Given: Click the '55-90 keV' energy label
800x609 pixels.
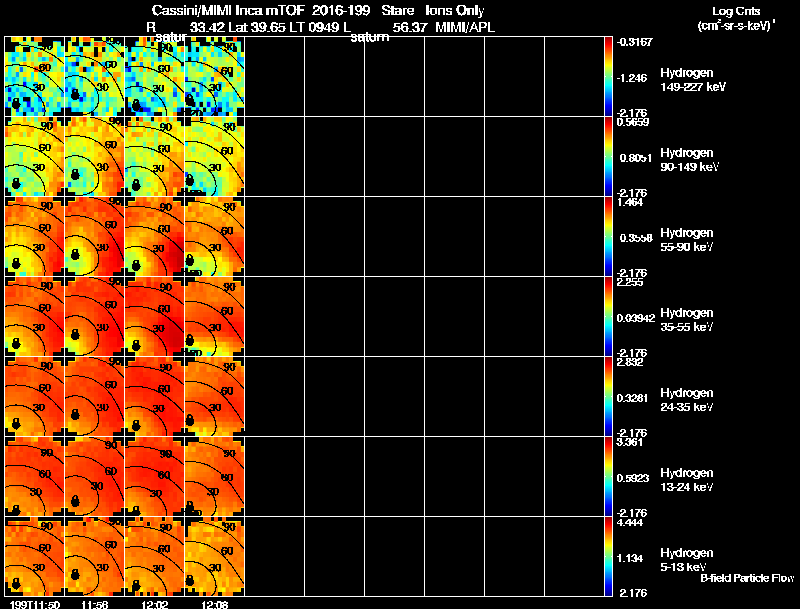Looking at the screenshot, I should pos(687,247).
